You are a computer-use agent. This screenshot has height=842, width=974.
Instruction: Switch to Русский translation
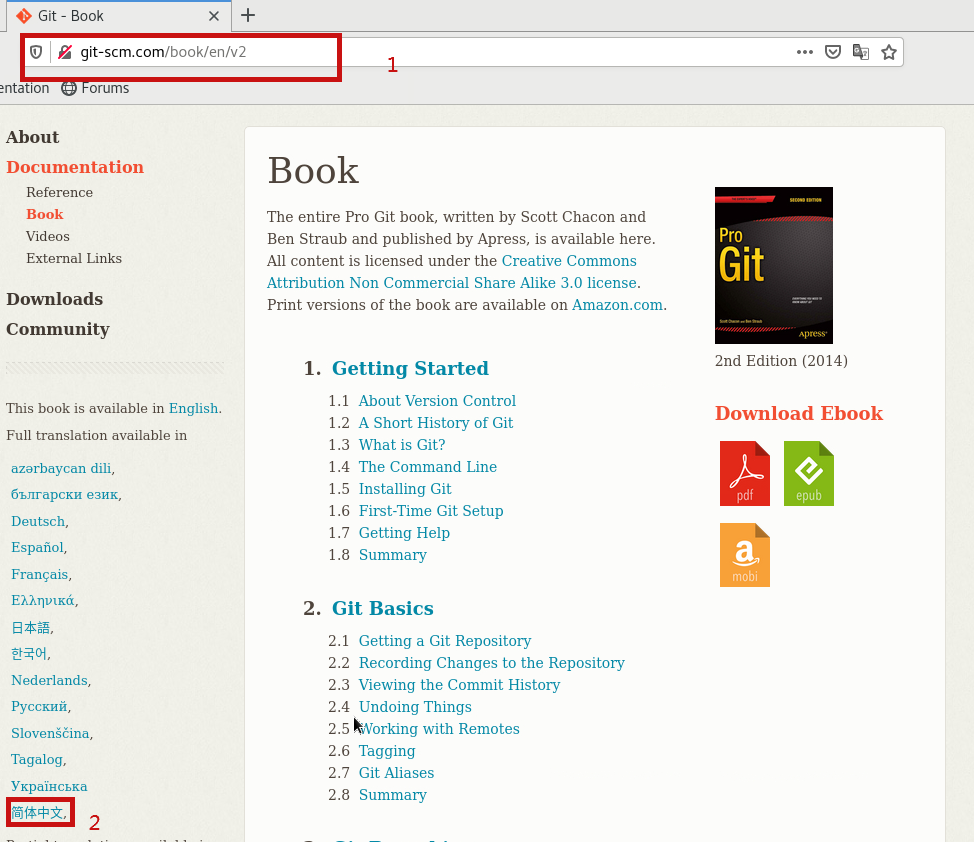tap(39, 707)
